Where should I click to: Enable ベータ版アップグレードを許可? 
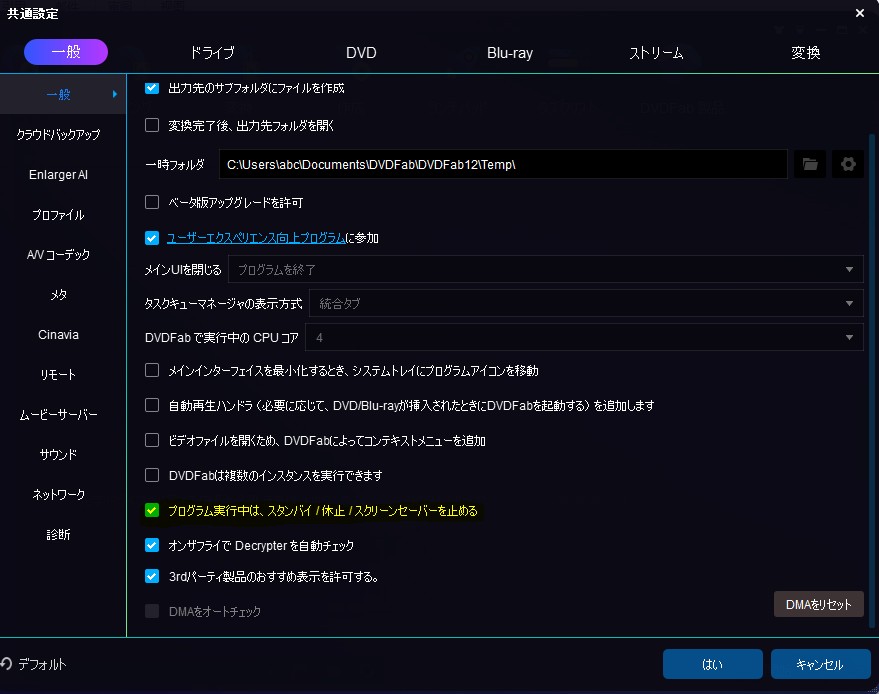152,202
